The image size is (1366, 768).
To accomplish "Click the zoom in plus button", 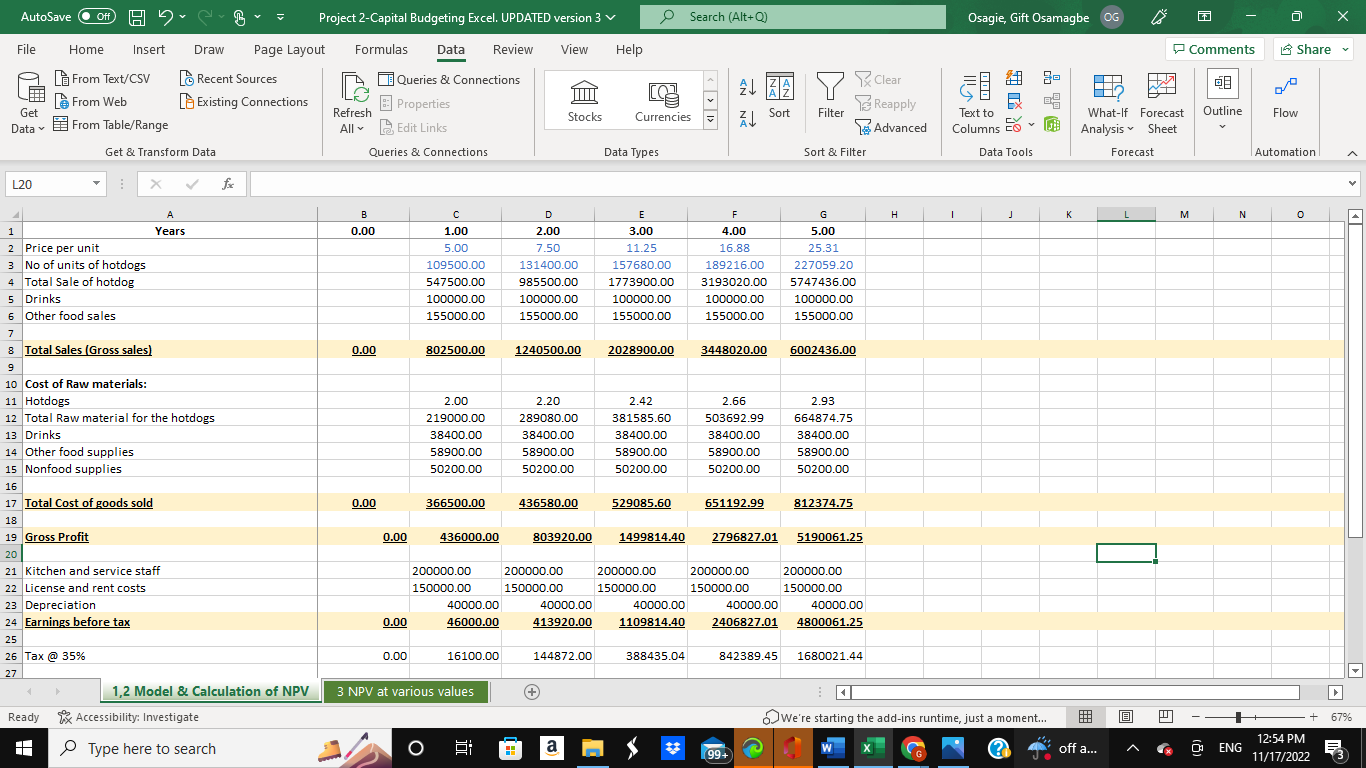I will (x=1313, y=717).
